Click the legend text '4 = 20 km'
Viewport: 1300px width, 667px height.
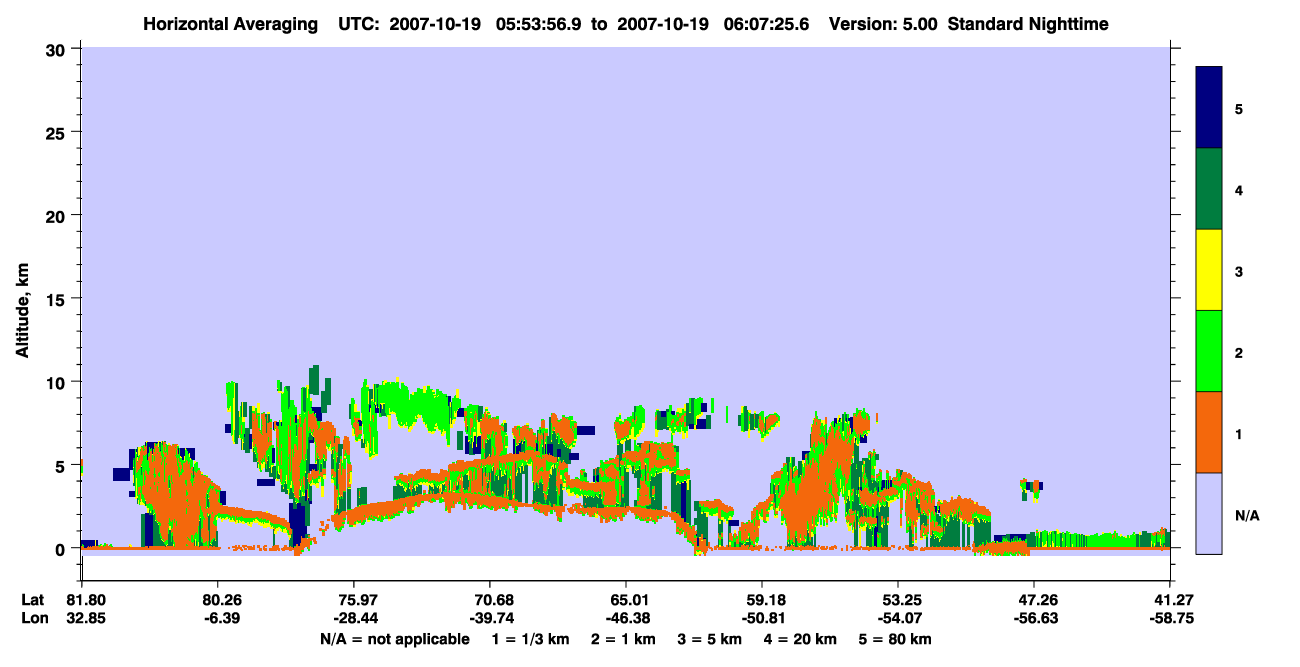tap(799, 639)
